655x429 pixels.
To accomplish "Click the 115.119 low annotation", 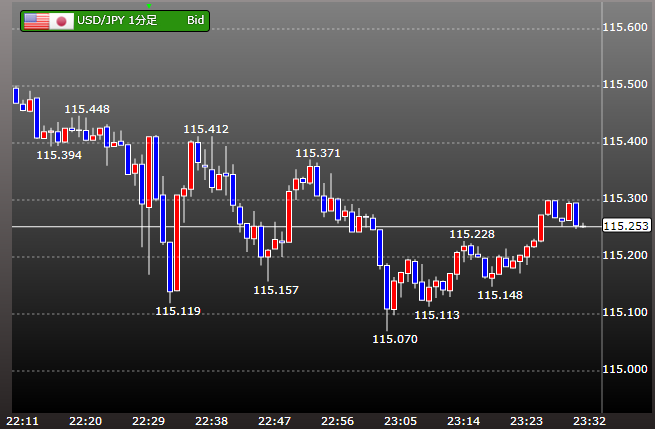I will coord(178,311).
